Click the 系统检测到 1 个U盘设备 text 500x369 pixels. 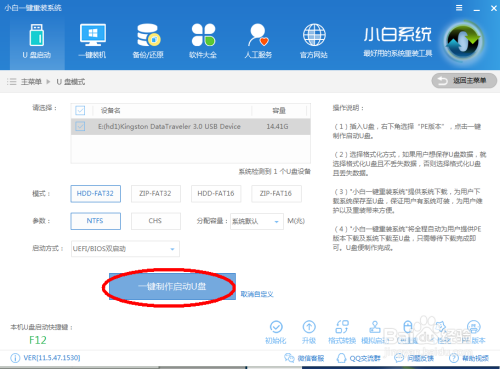pos(274,172)
